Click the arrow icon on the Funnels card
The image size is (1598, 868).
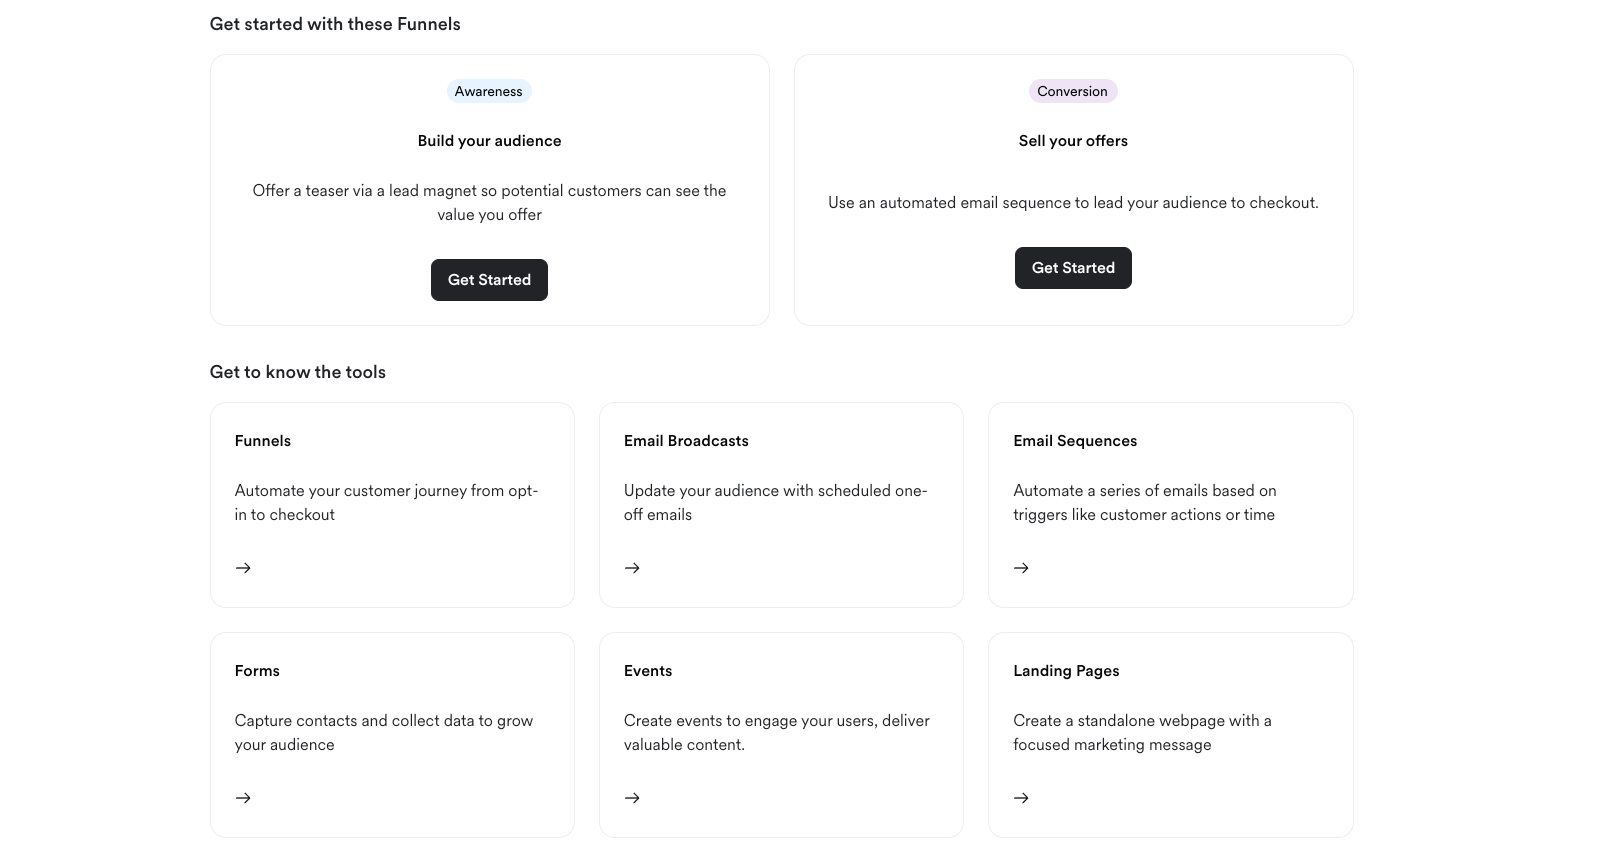[243, 567]
